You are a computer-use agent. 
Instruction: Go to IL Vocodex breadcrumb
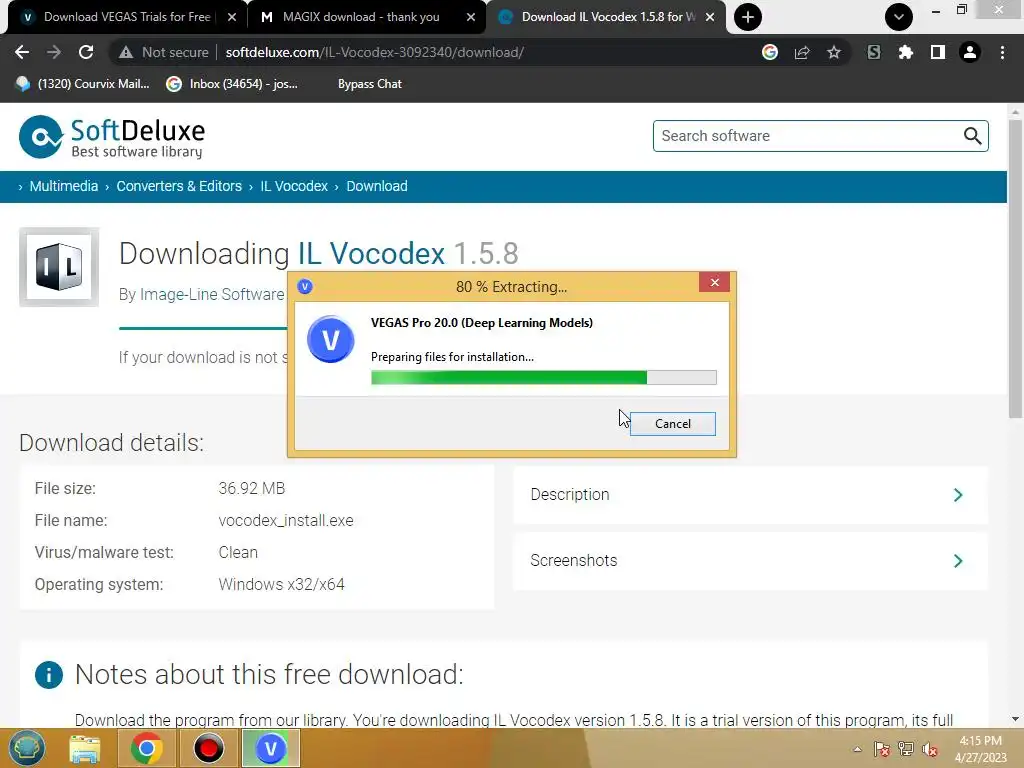point(294,186)
